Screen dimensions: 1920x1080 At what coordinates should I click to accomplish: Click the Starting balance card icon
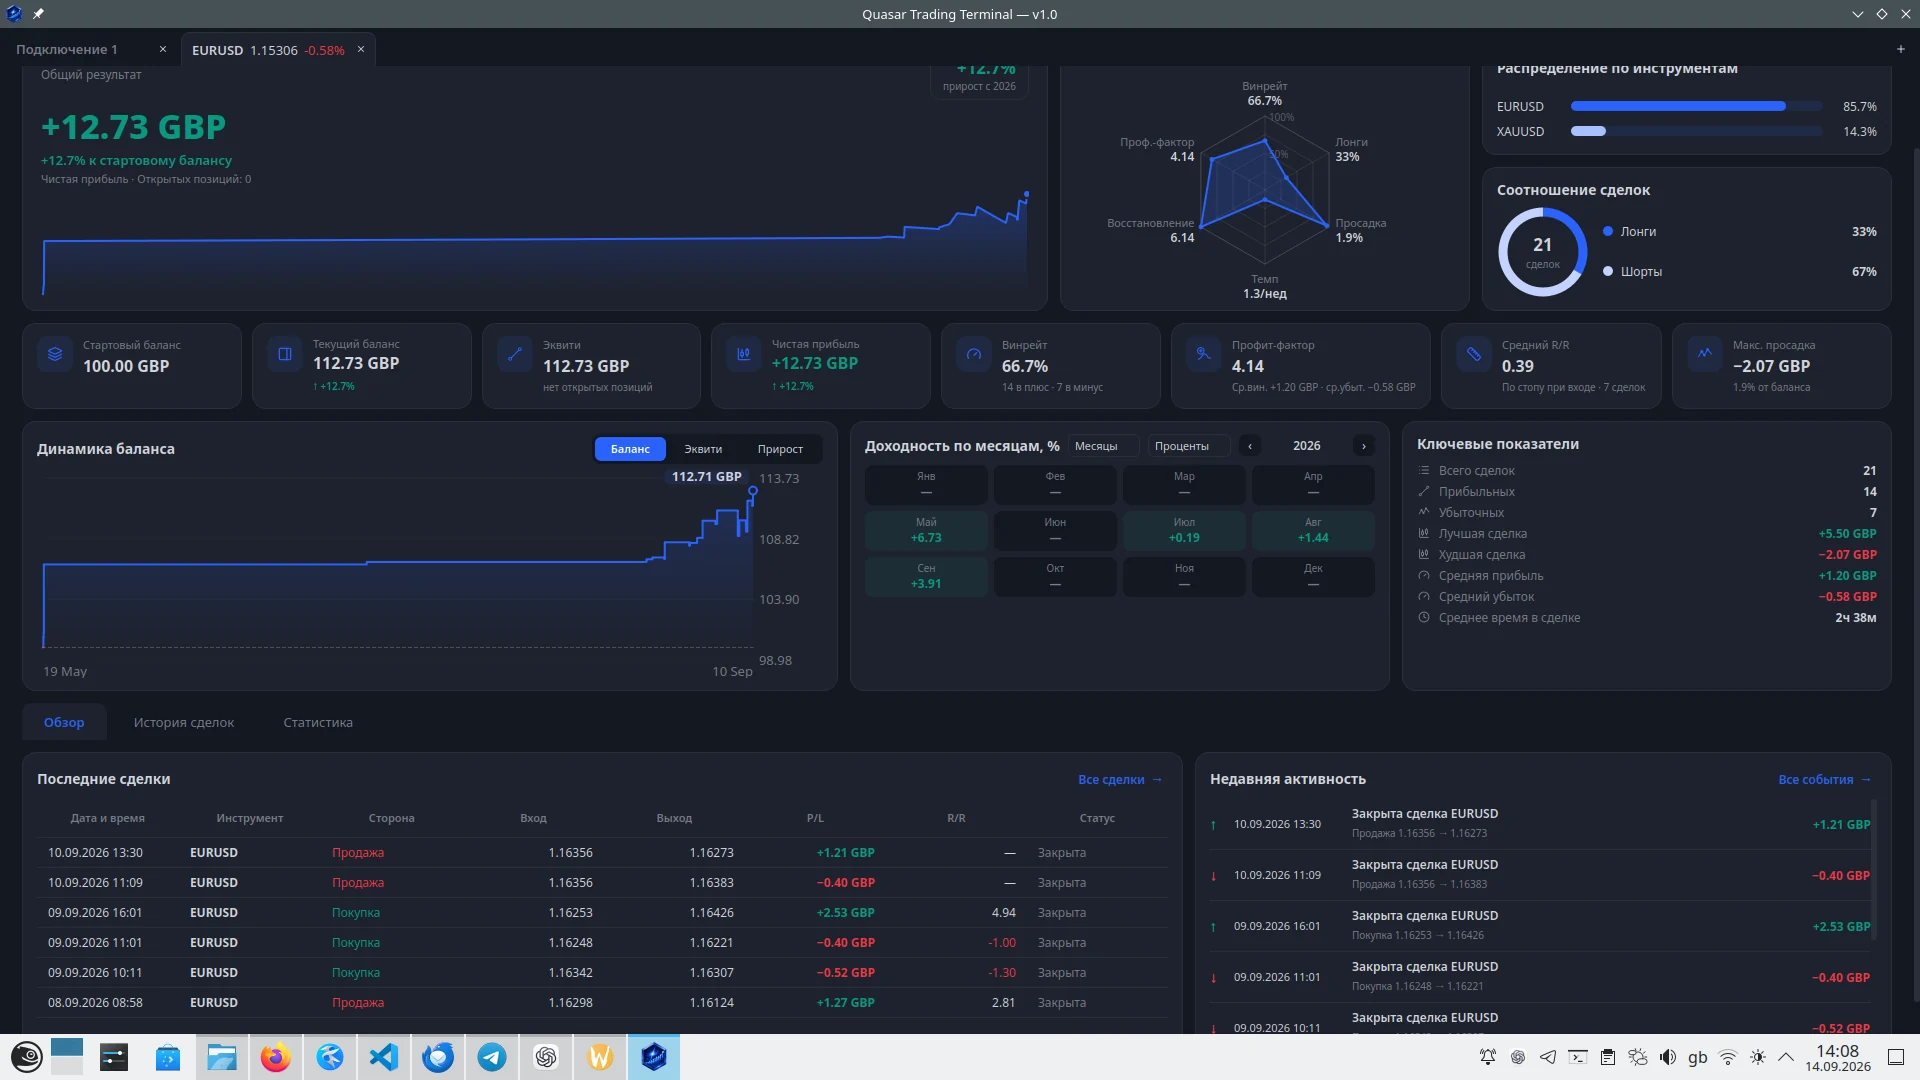pyautogui.click(x=55, y=354)
